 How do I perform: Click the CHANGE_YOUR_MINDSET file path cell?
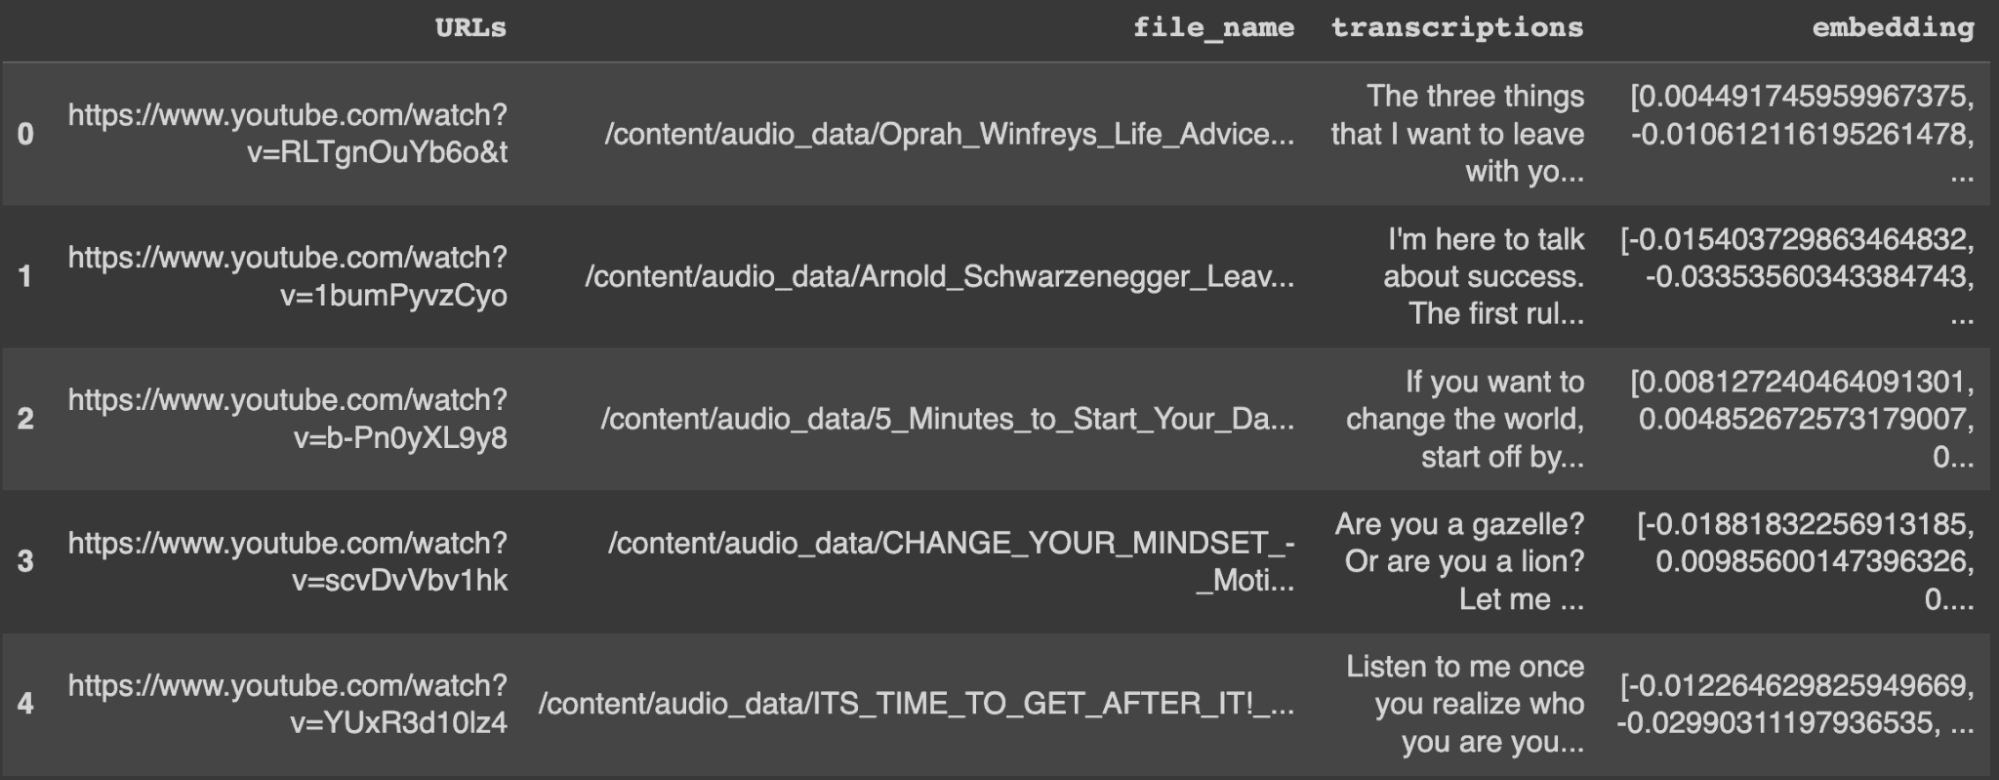(x=950, y=561)
